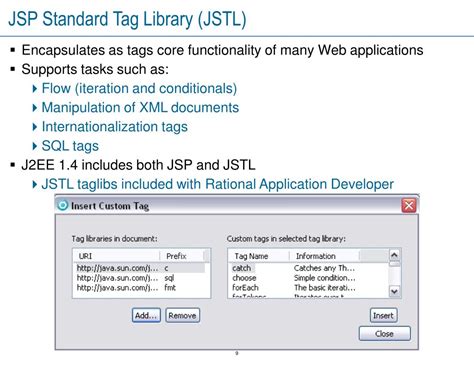This screenshot has height=366, width=474.
Task: Click the Remove button
Action: [x=182, y=315]
